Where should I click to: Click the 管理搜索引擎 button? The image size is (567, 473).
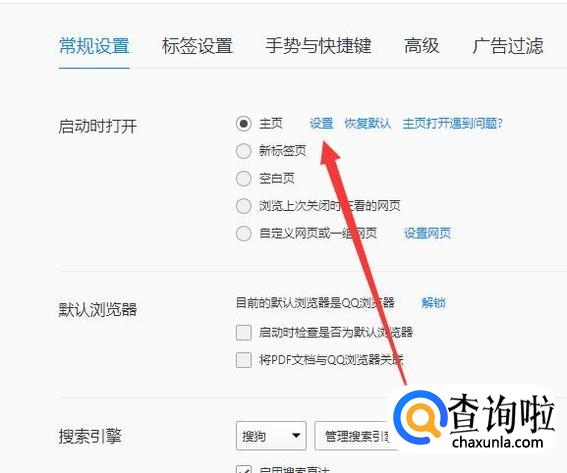tap(356, 436)
